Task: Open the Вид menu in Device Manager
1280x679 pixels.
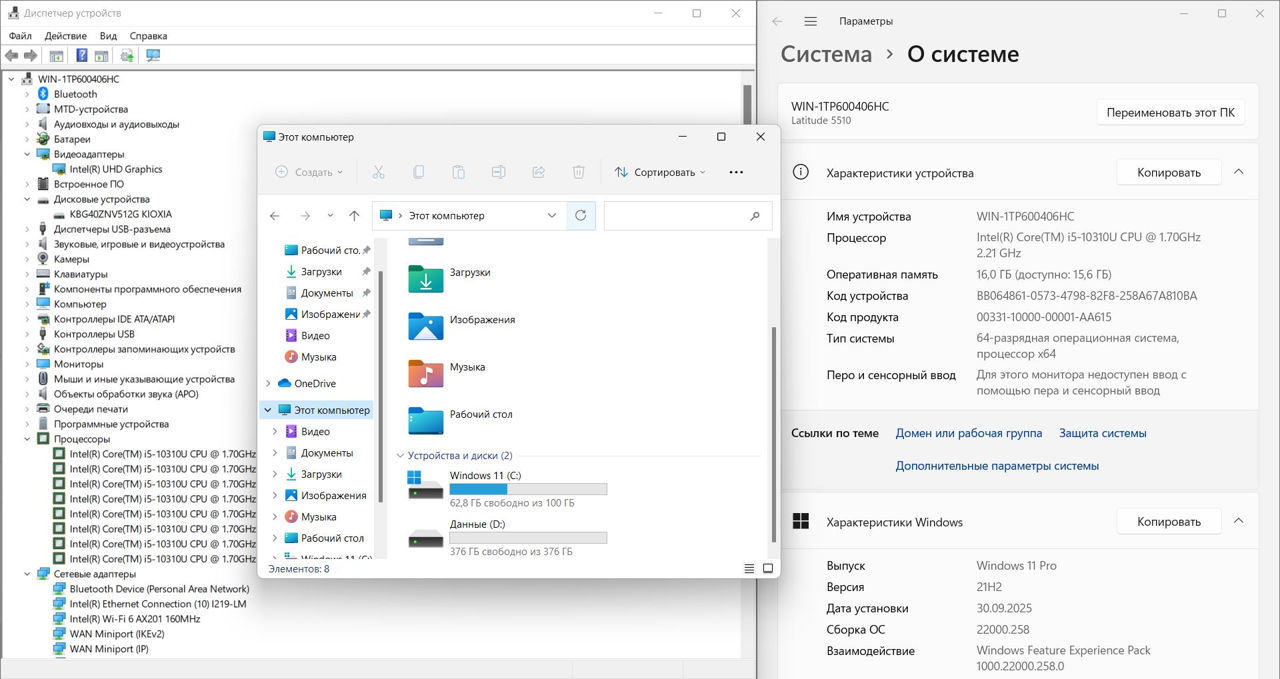Action: point(108,35)
